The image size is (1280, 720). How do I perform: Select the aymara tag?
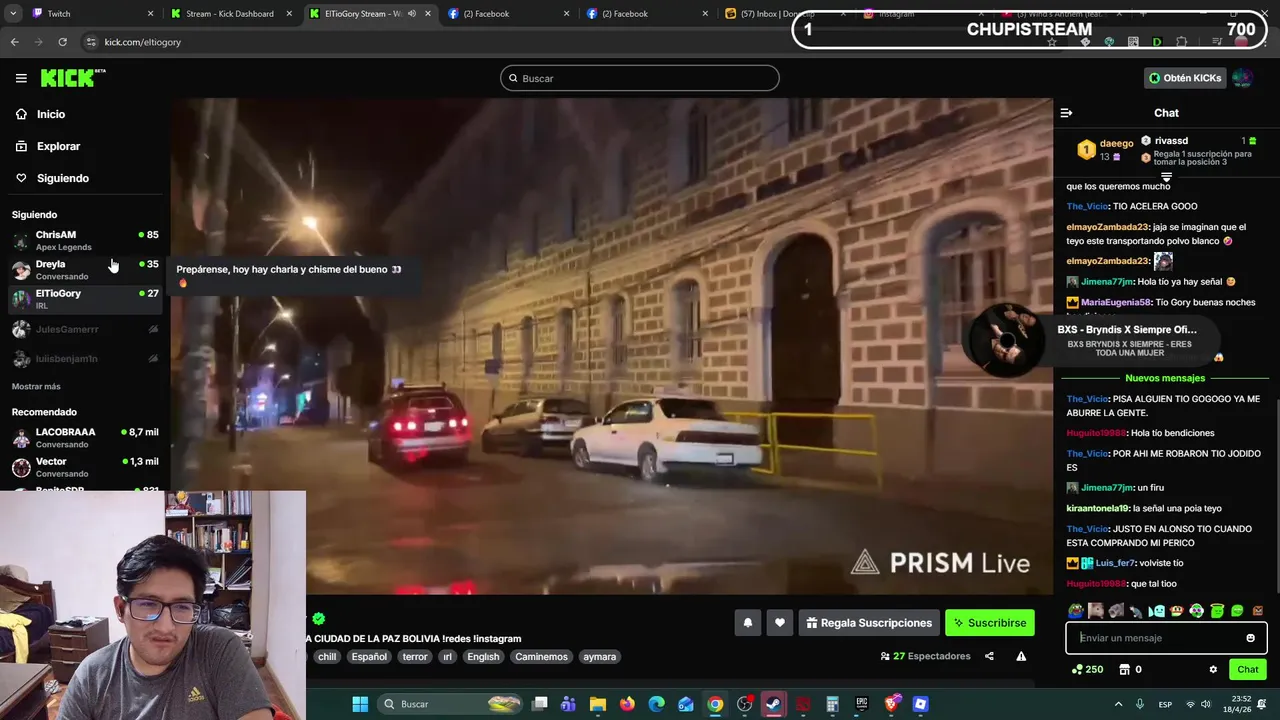tap(600, 657)
